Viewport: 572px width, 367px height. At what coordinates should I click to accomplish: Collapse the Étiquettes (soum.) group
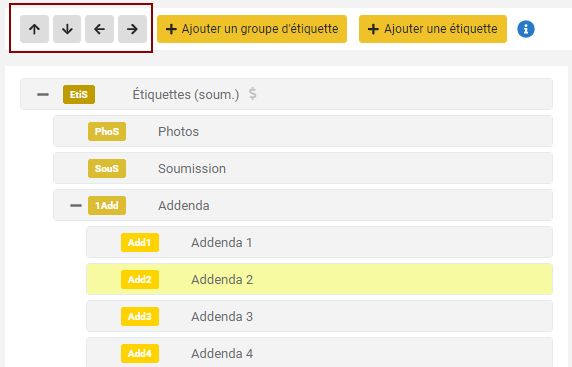coord(43,94)
